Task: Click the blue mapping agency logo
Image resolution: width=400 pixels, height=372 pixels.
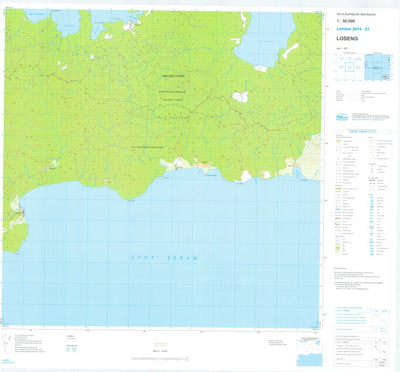Action: 342,117
